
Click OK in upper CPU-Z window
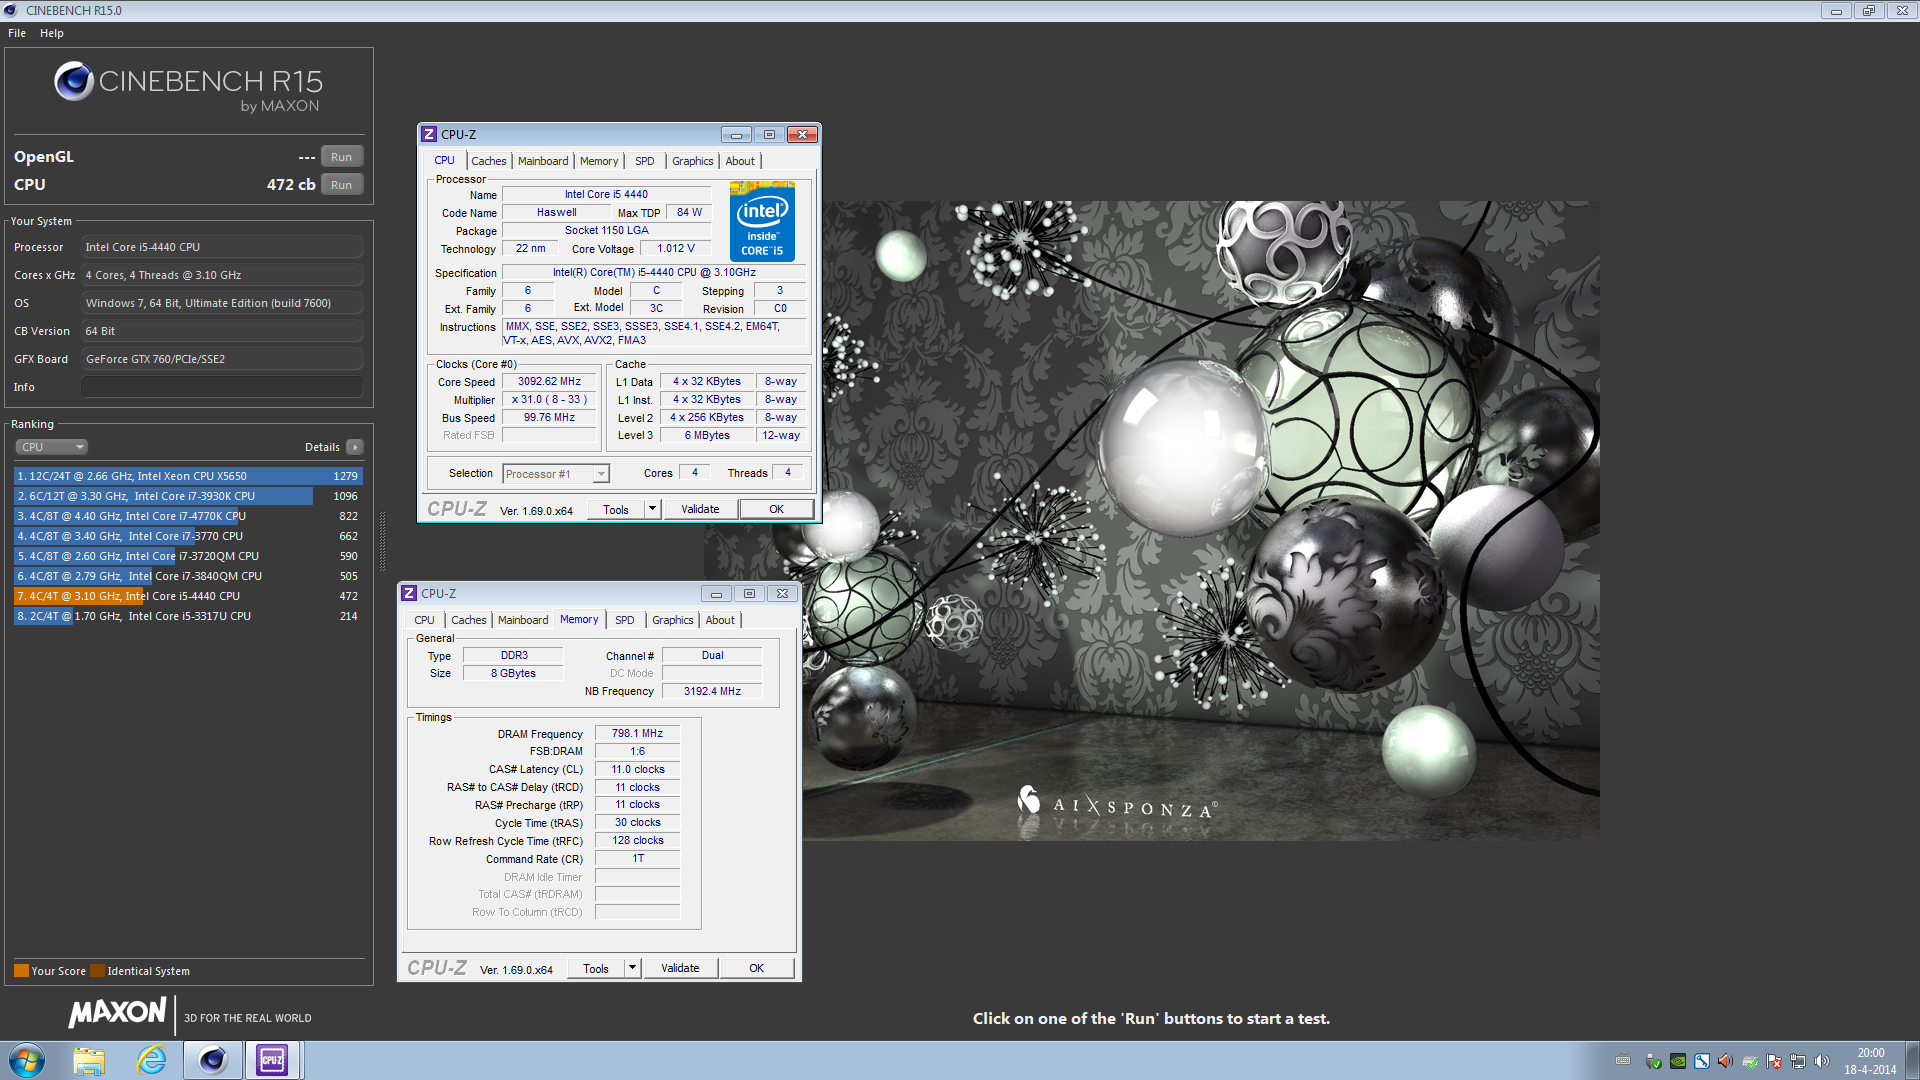(x=776, y=509)
